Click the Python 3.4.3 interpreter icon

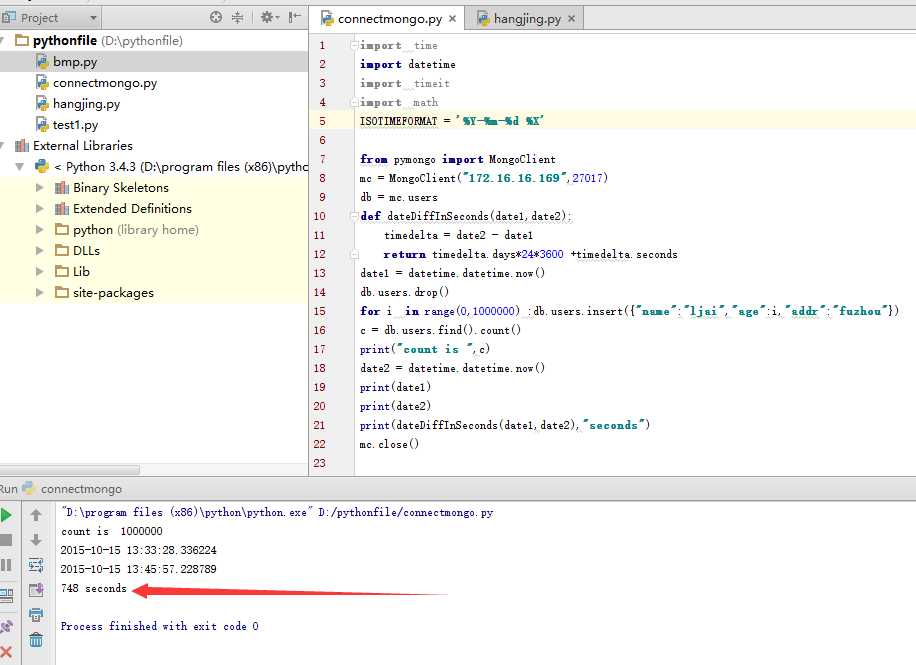(42, 167)
